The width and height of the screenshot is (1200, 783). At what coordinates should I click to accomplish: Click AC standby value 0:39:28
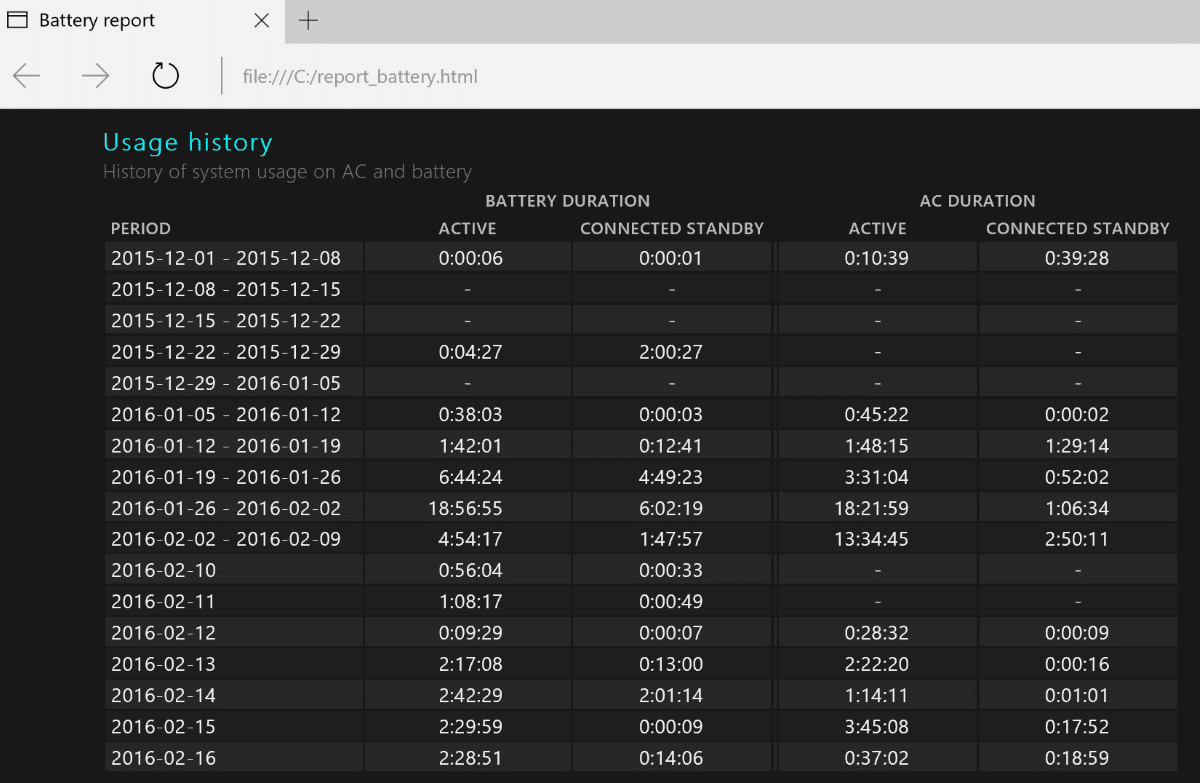tap(1078, 258)
